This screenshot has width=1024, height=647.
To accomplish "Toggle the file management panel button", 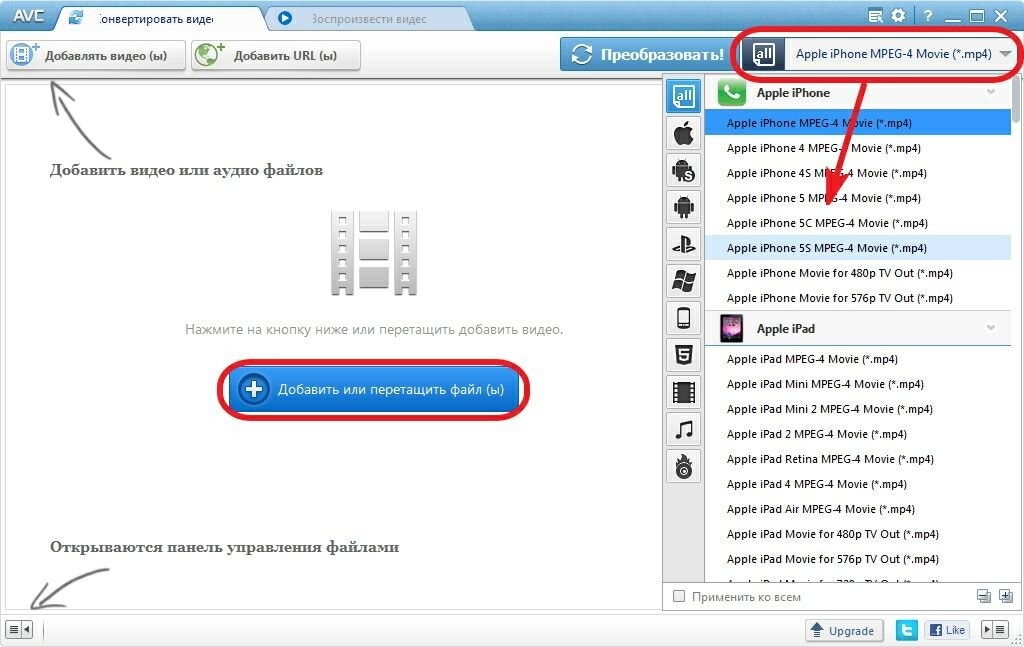I will (19, 630).
